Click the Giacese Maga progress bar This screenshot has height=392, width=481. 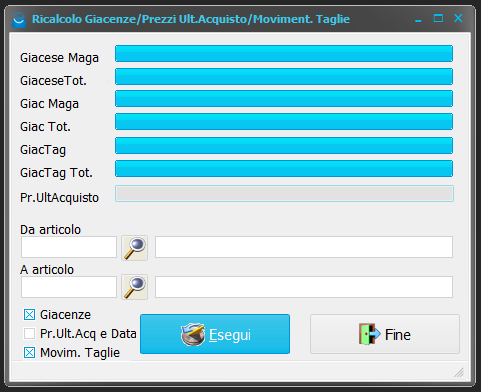(284, 54)
